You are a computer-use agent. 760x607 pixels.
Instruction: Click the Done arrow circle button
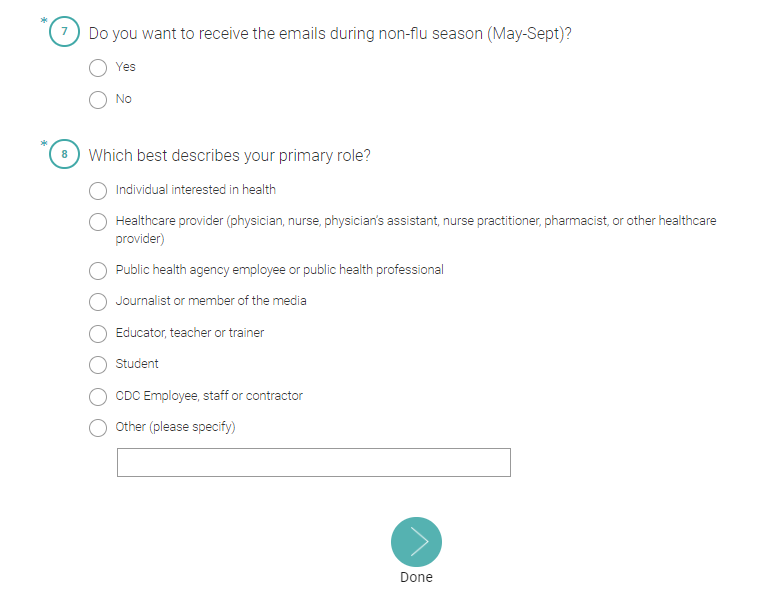[x=416, y=542]
